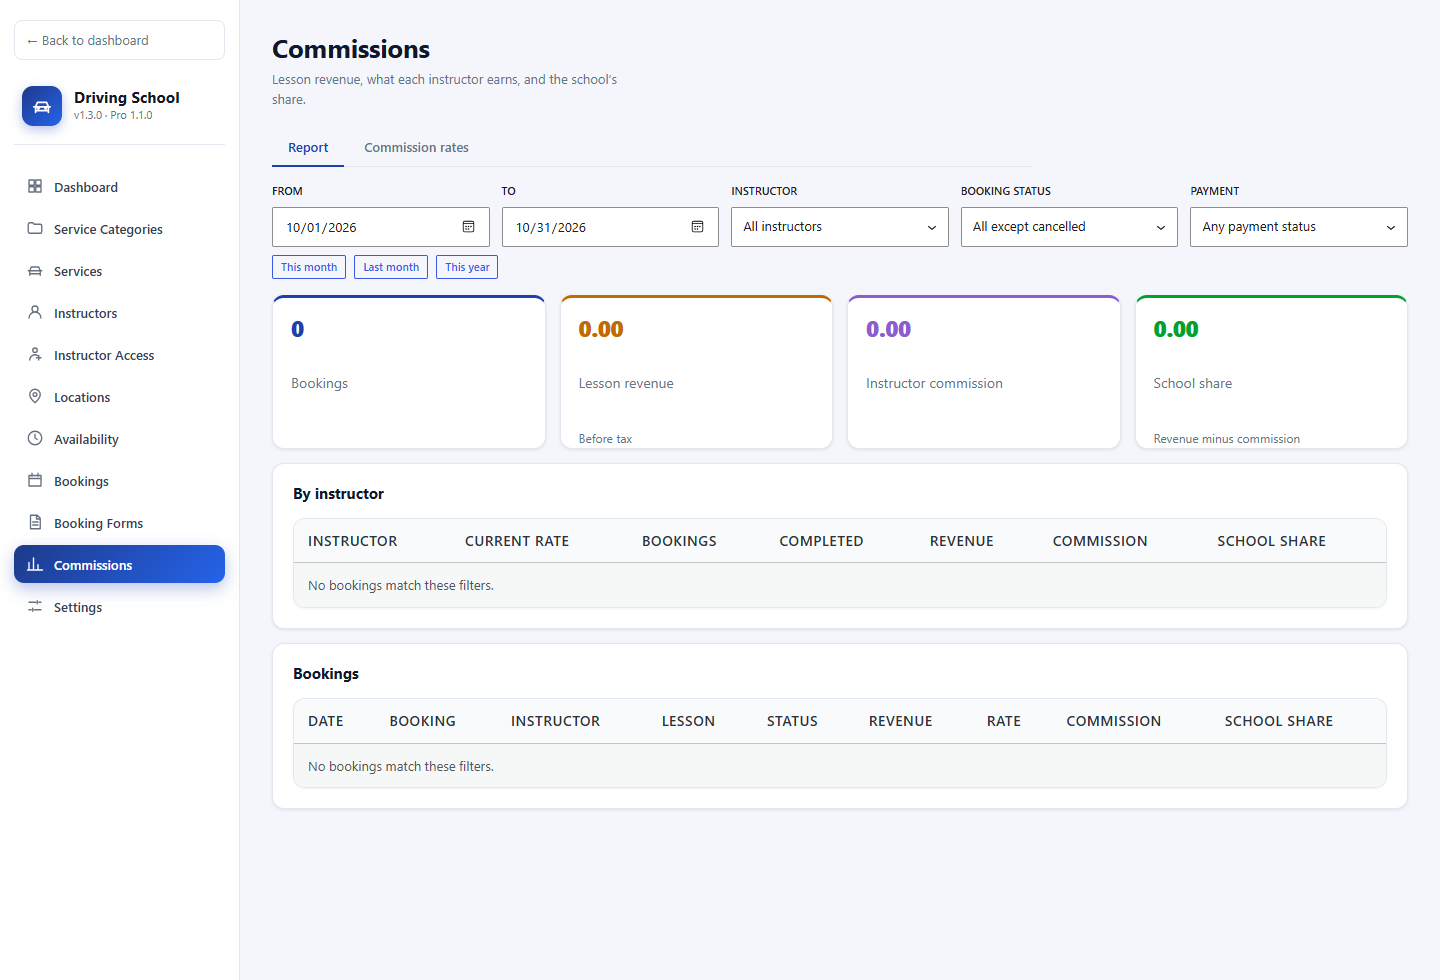The width and height of the screenshot is (1440, 980).
Task: Open Service Categories in the sidebar menu
Action: click(x=119, y=229)
